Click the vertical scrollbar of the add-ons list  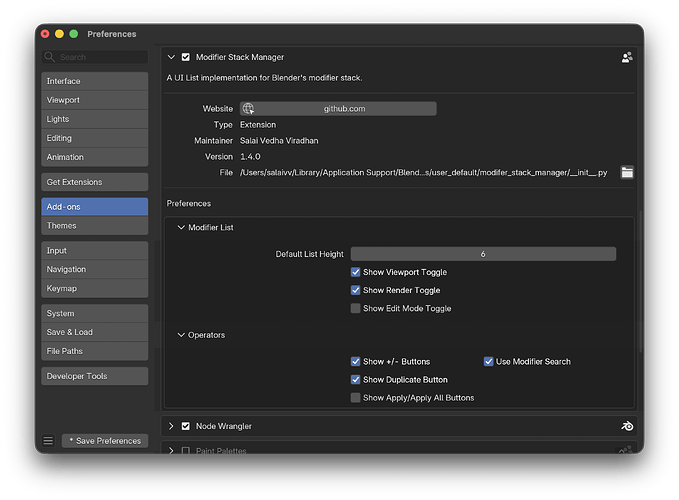pyautogui.click(x=640, y=281)
